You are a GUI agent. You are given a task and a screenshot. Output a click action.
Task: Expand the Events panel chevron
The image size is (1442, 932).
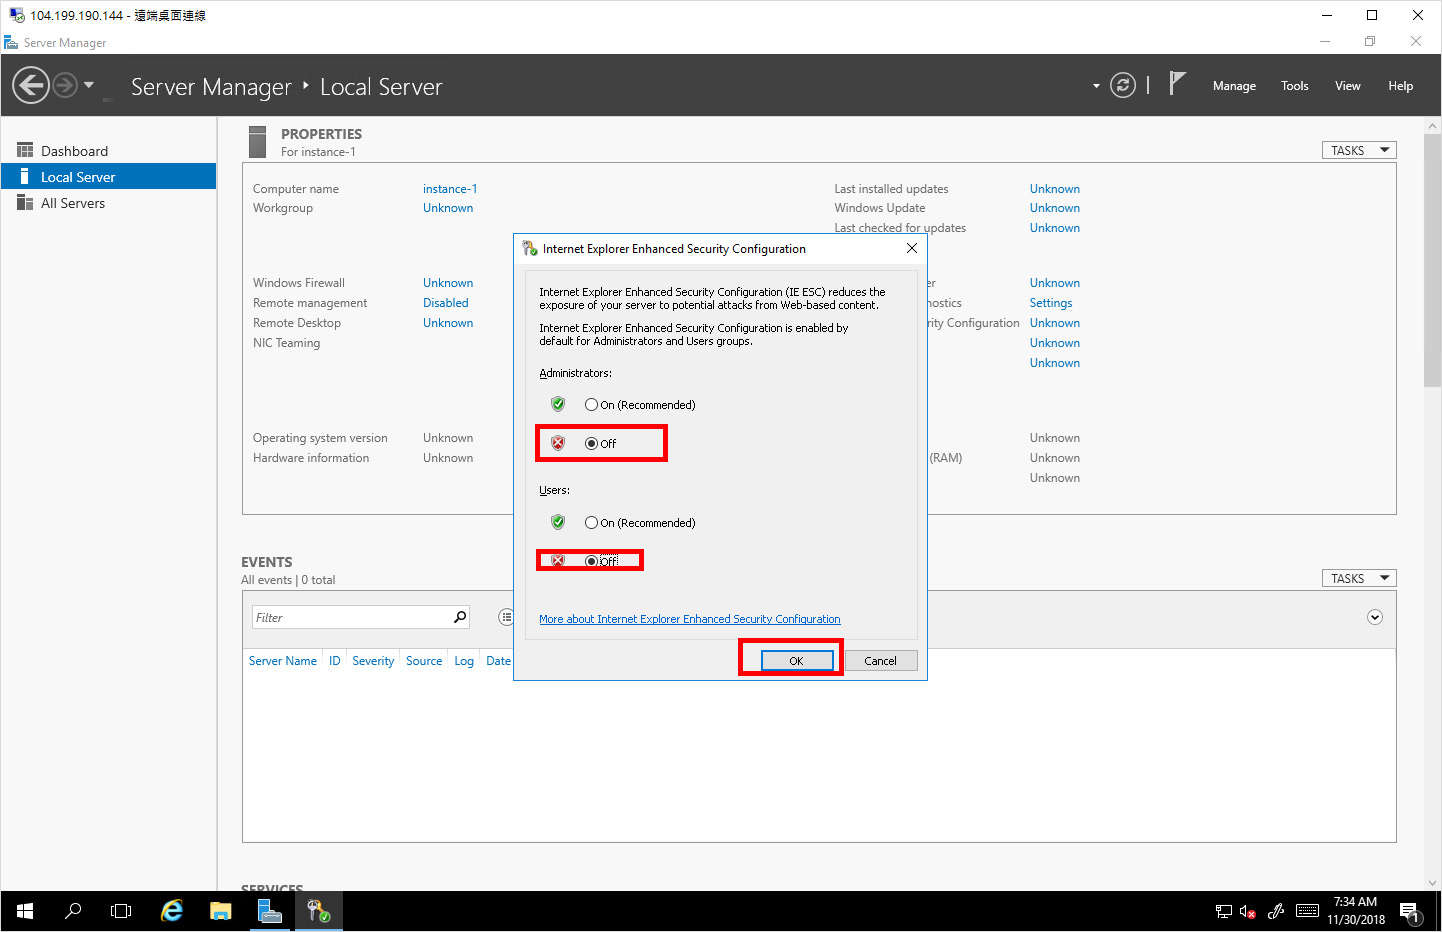[x=1375, y=617]
